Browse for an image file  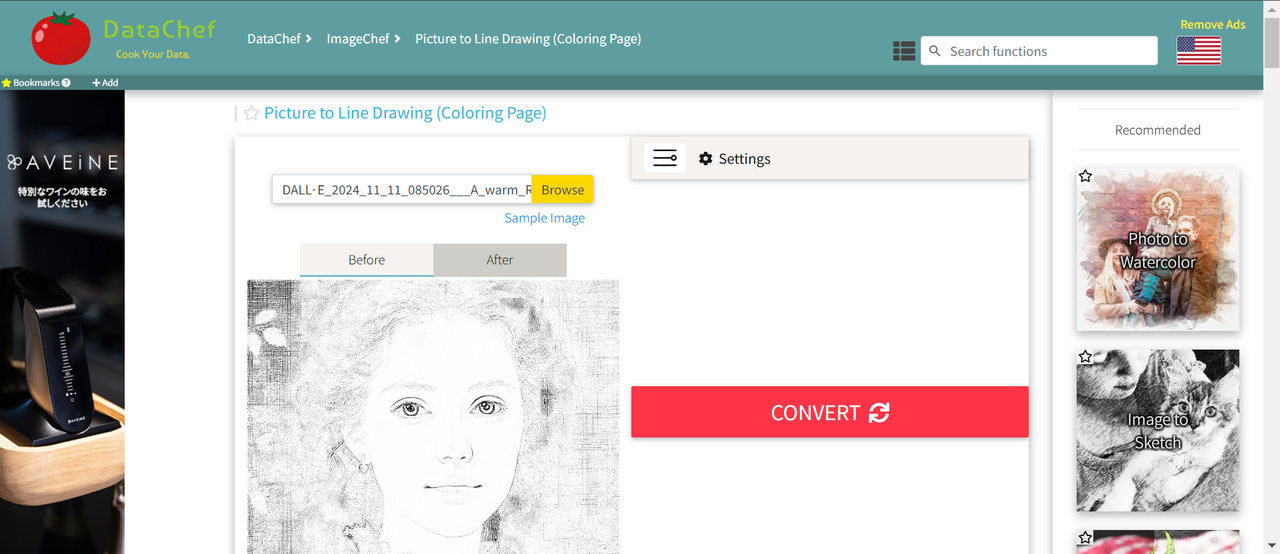(562, 190)
